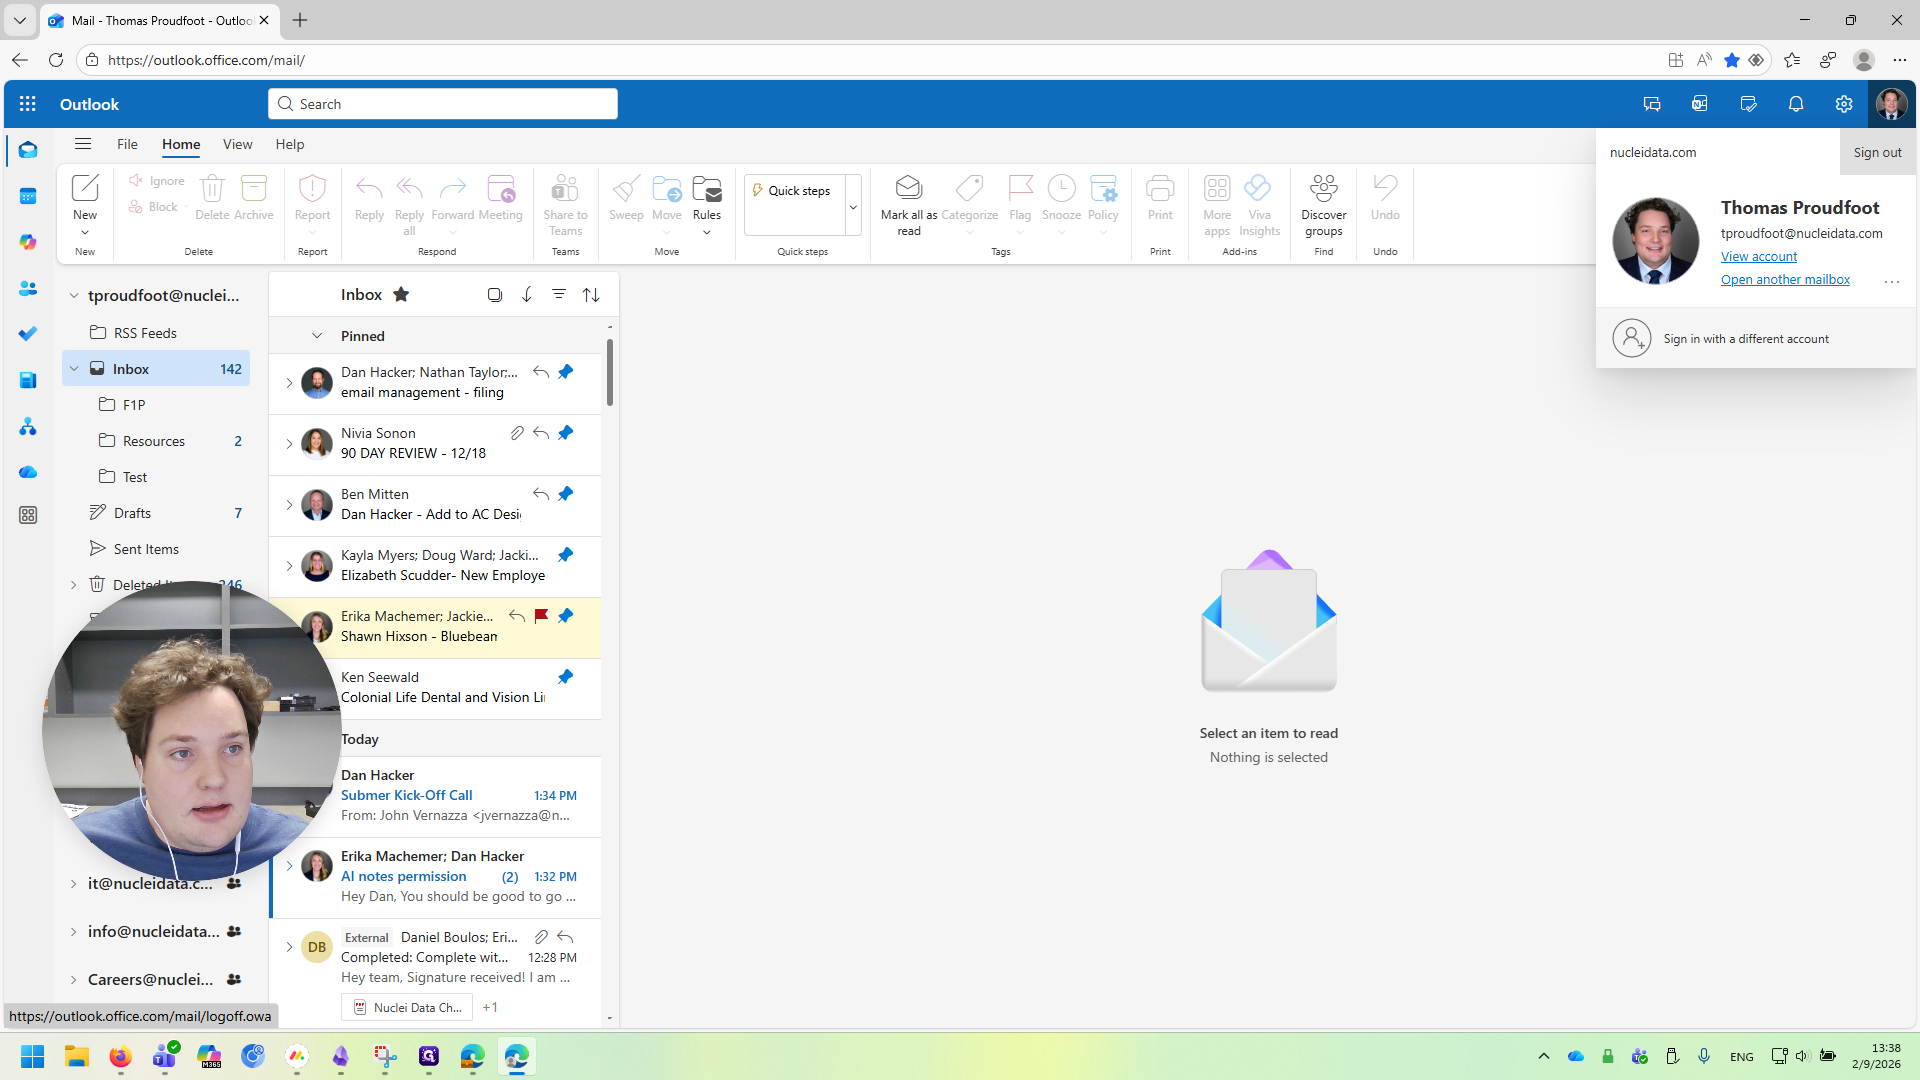This screenshot has height=1080, width=1920.
Task: Click the Sign out button
Action: coord(1877,152)
